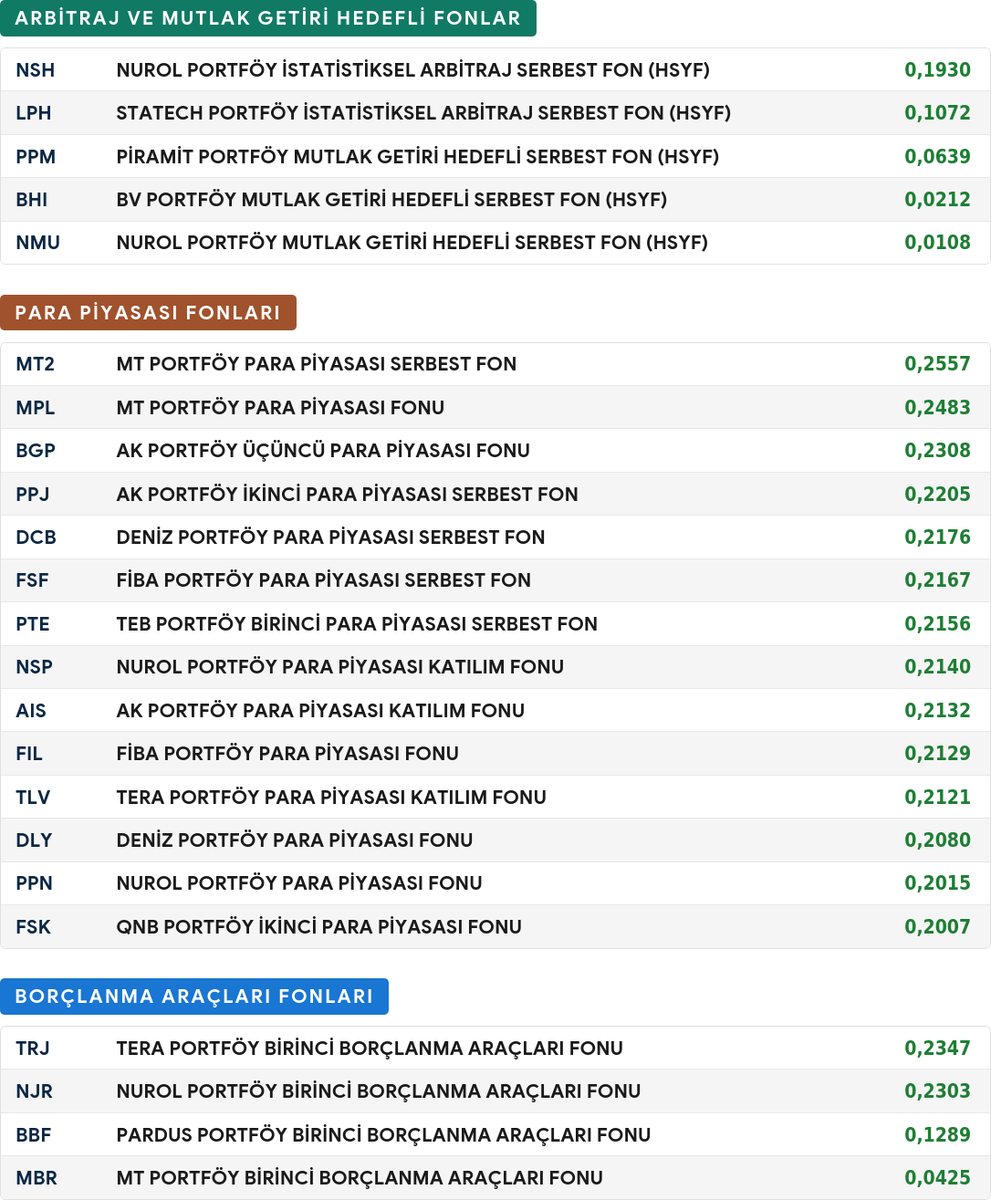Screen dimensions: 991x1200
Task: Click the value 0,2080
Action: (x=938, y=840)
